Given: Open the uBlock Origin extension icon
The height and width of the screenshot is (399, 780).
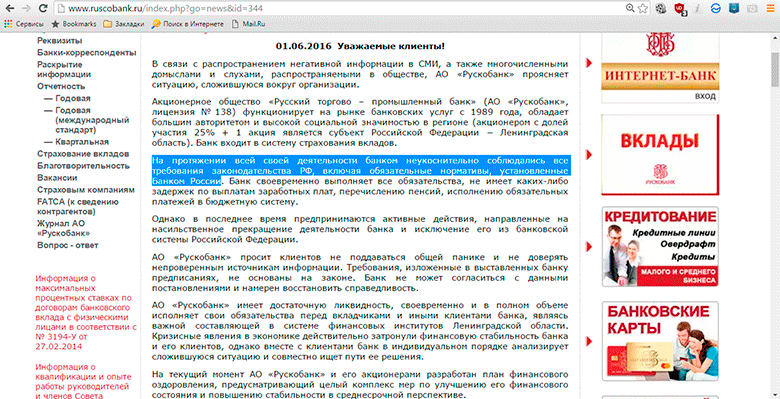Looking at the screenshot, I should pos(680,8).
